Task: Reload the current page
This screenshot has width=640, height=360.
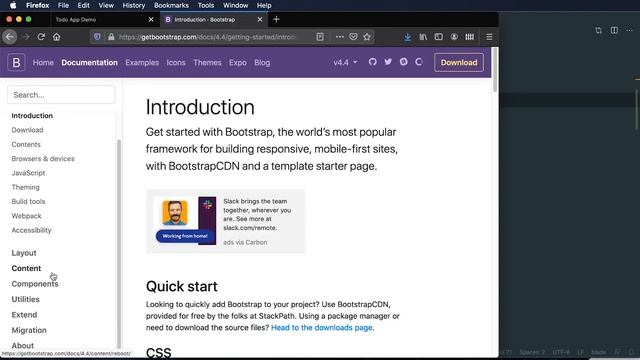Action: (41, 37)
